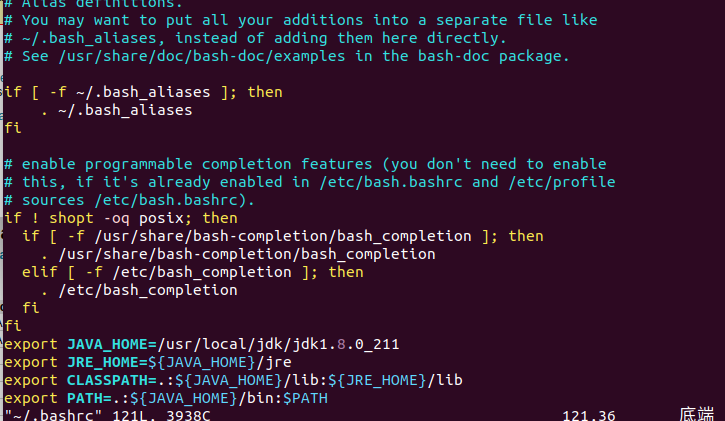
Task: Click the '~/.bashrc' filename in status line
Action: [53, 415]
